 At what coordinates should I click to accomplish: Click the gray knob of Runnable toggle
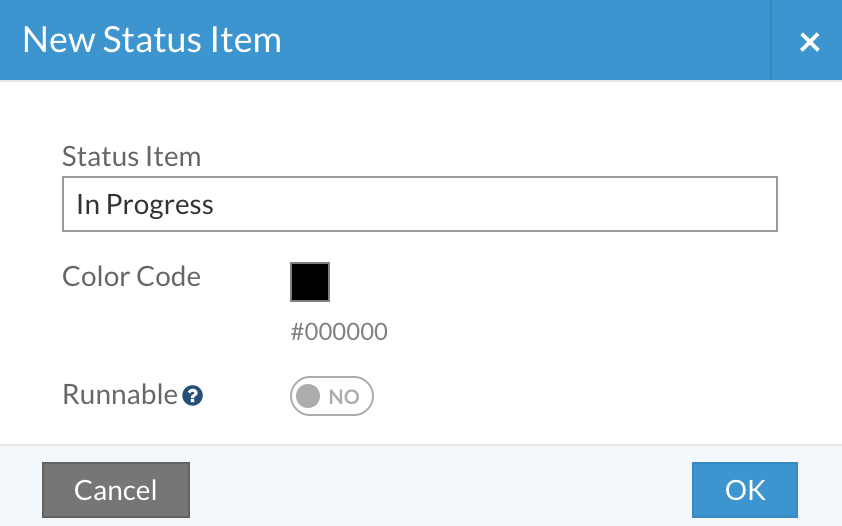[308, 396]
